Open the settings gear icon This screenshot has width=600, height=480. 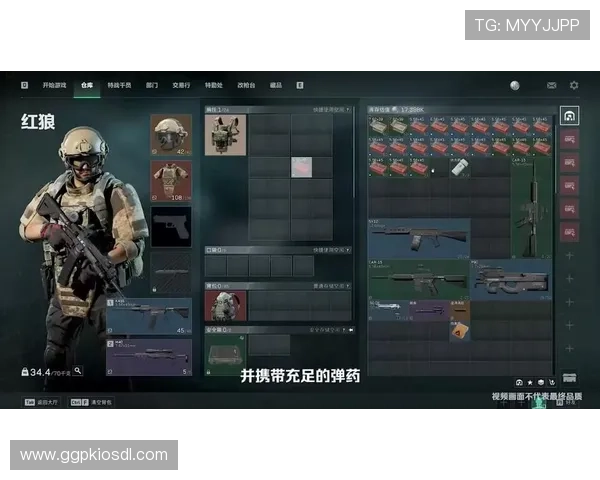574,85
